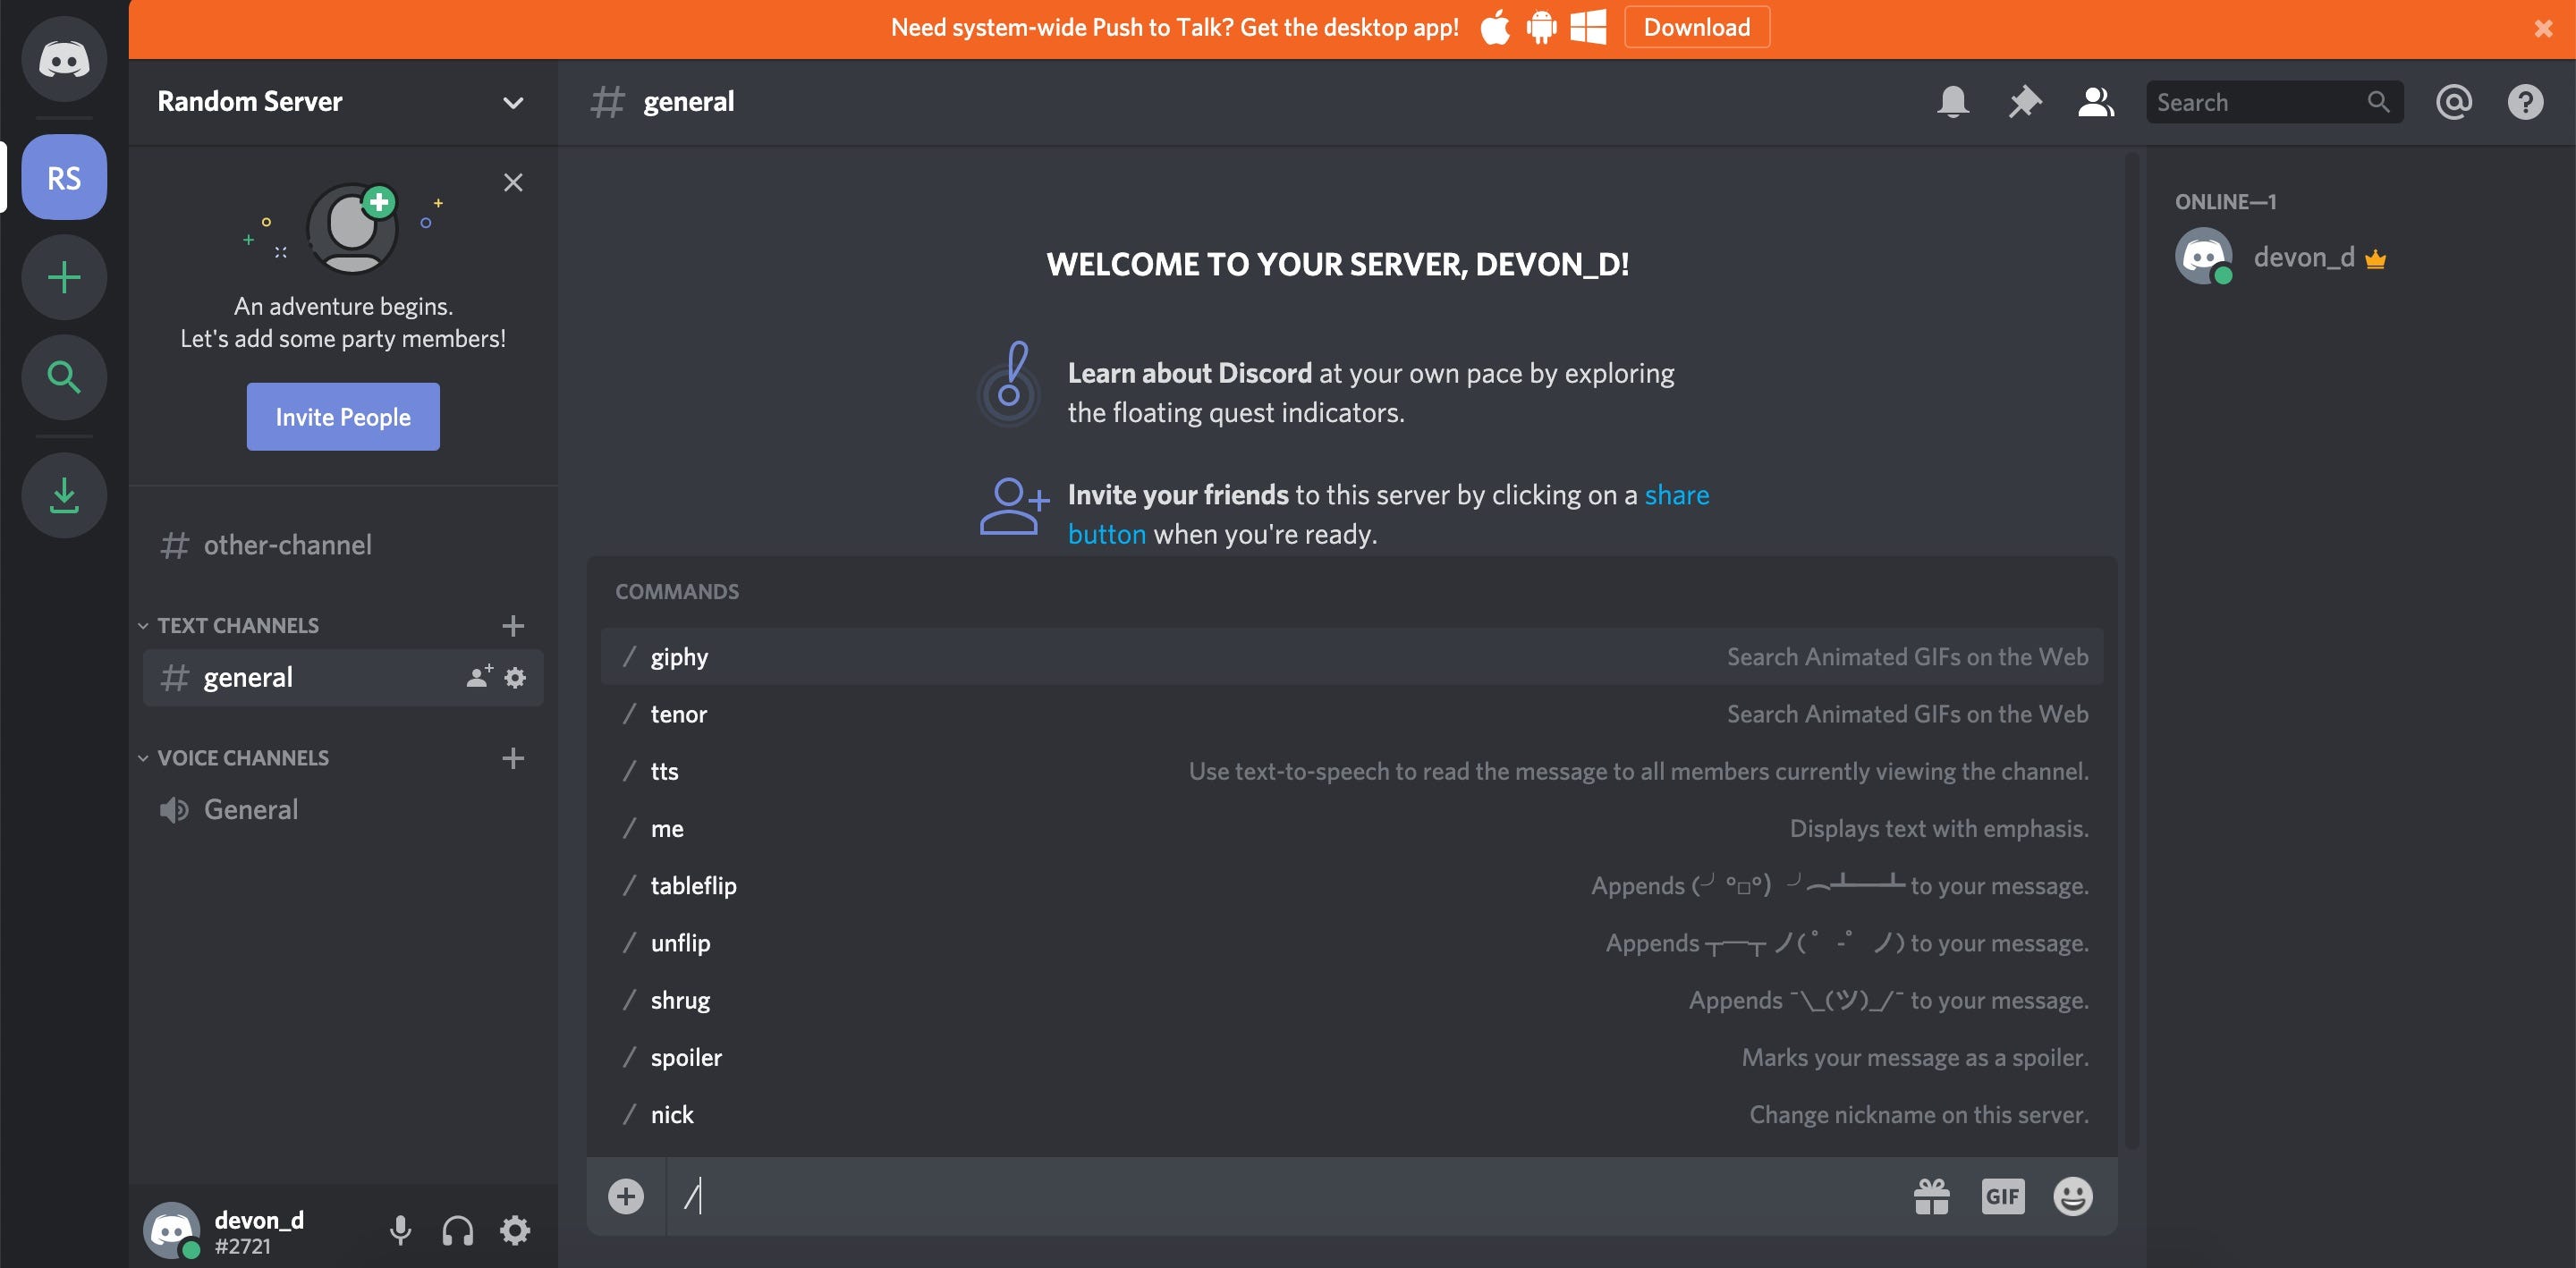Click the GIF button in message bar
The image size is (2576, 1268).
tap(2001, 1194)
